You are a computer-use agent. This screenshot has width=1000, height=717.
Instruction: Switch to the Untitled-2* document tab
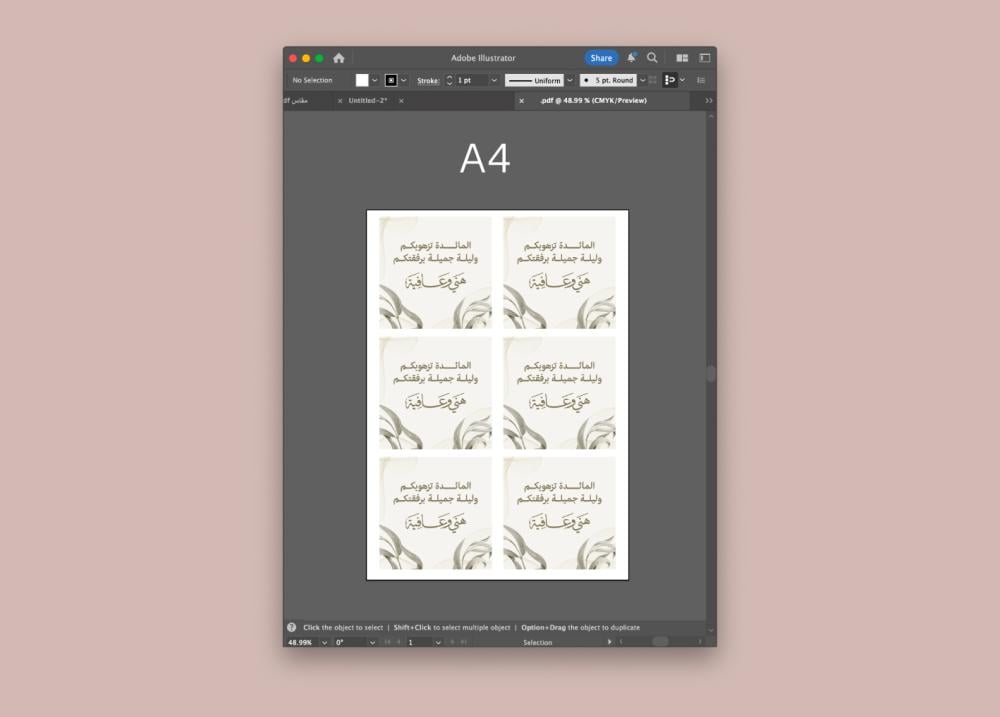tap(368, 101)
